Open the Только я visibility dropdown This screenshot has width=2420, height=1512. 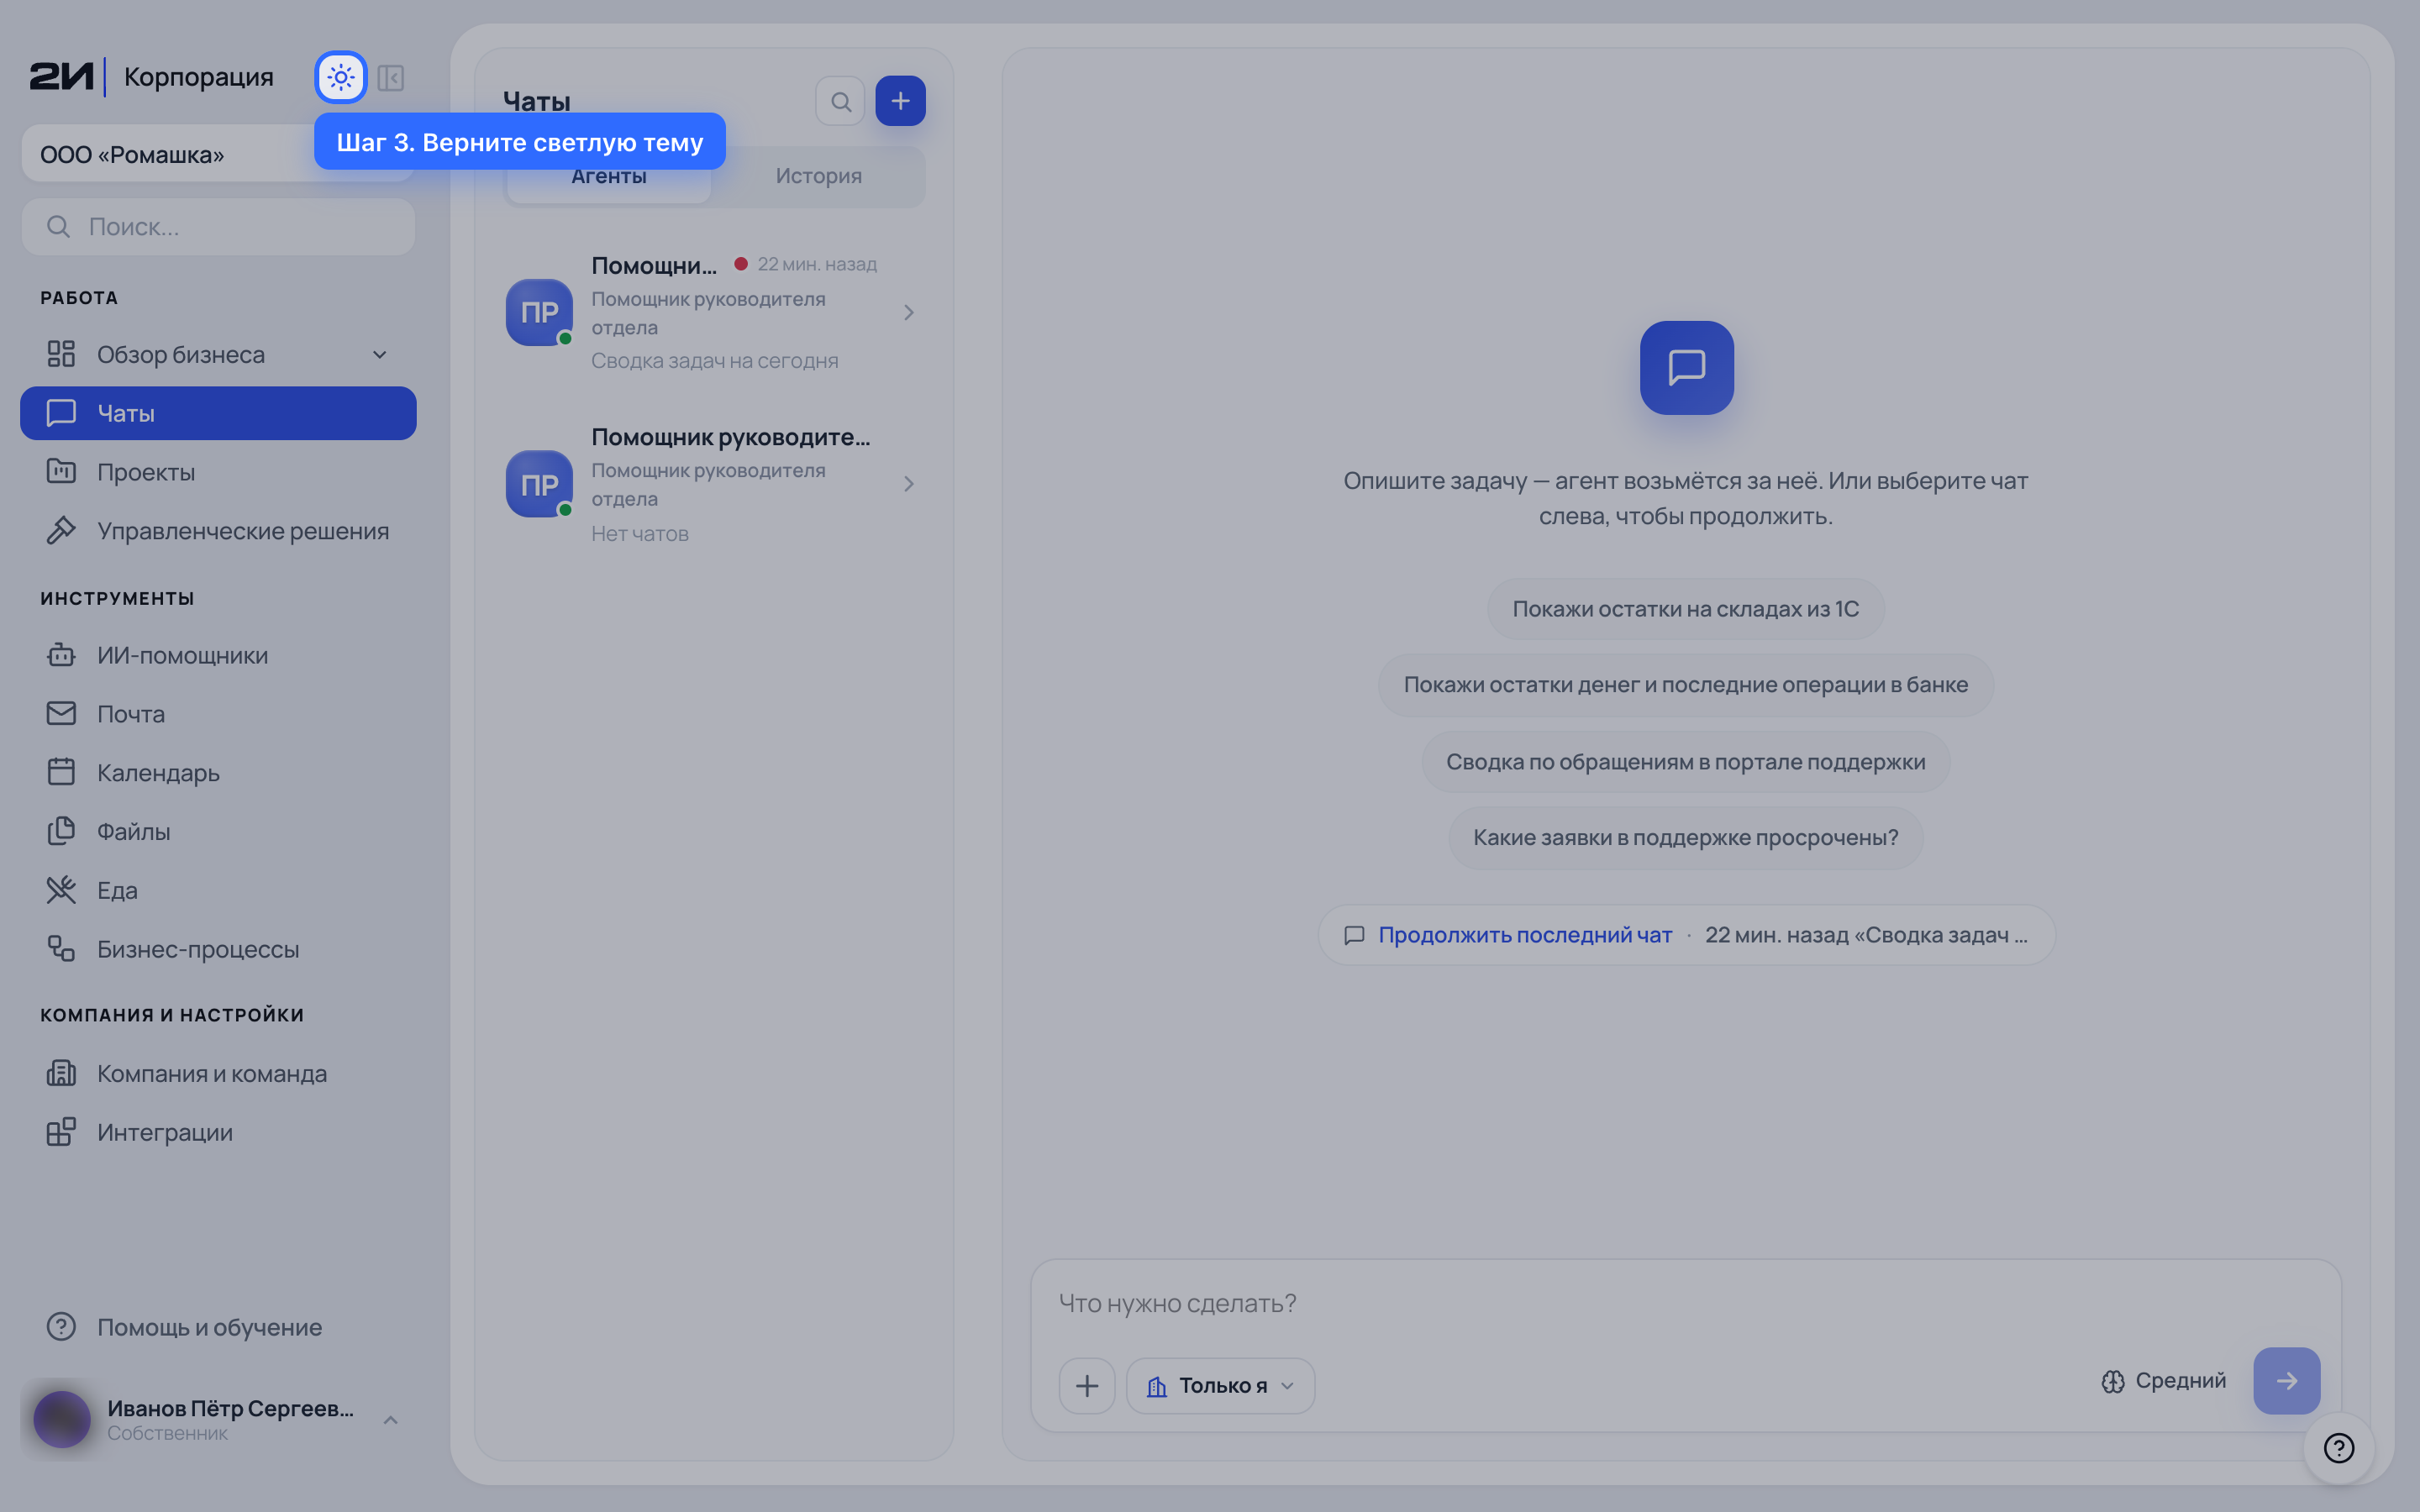coord(1220,1386)
